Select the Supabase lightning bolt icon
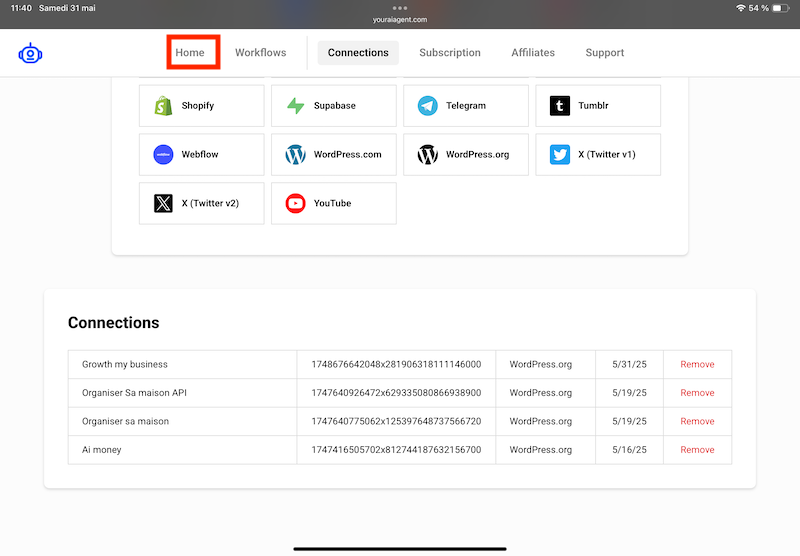This screenshot has width=800, height=556. pos(295,106)
